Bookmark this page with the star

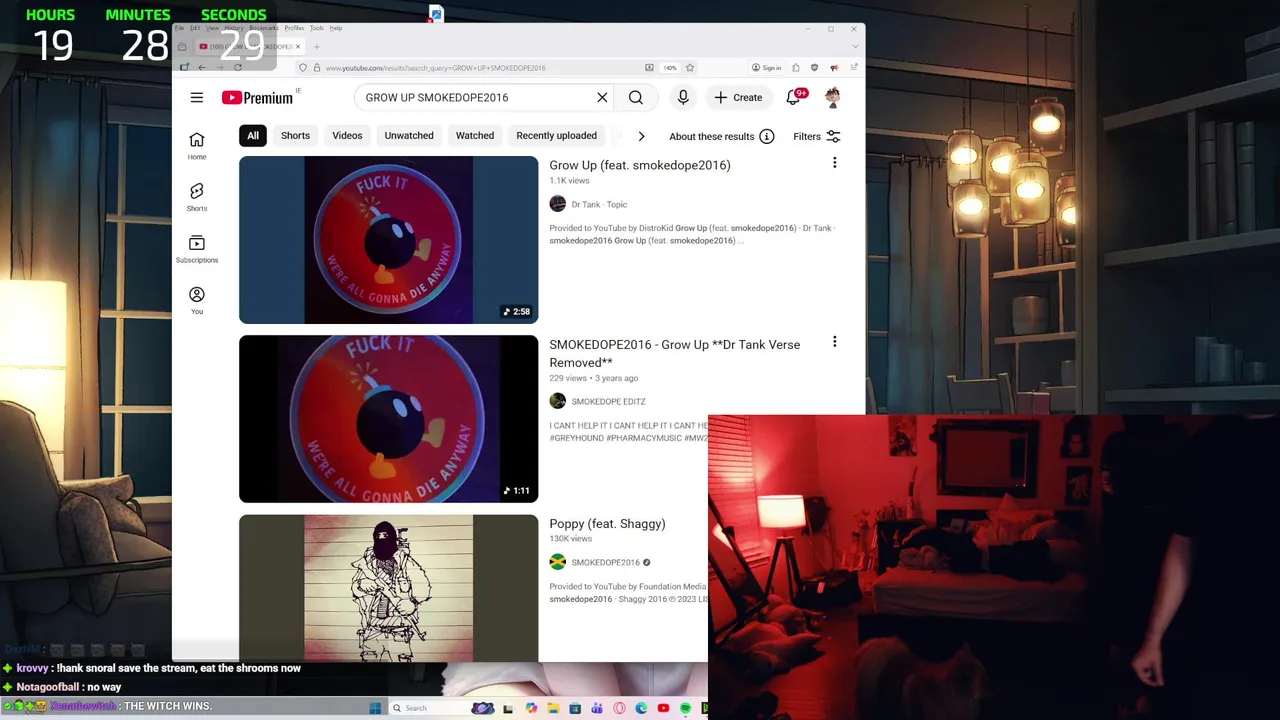click(x=690, y=68)
